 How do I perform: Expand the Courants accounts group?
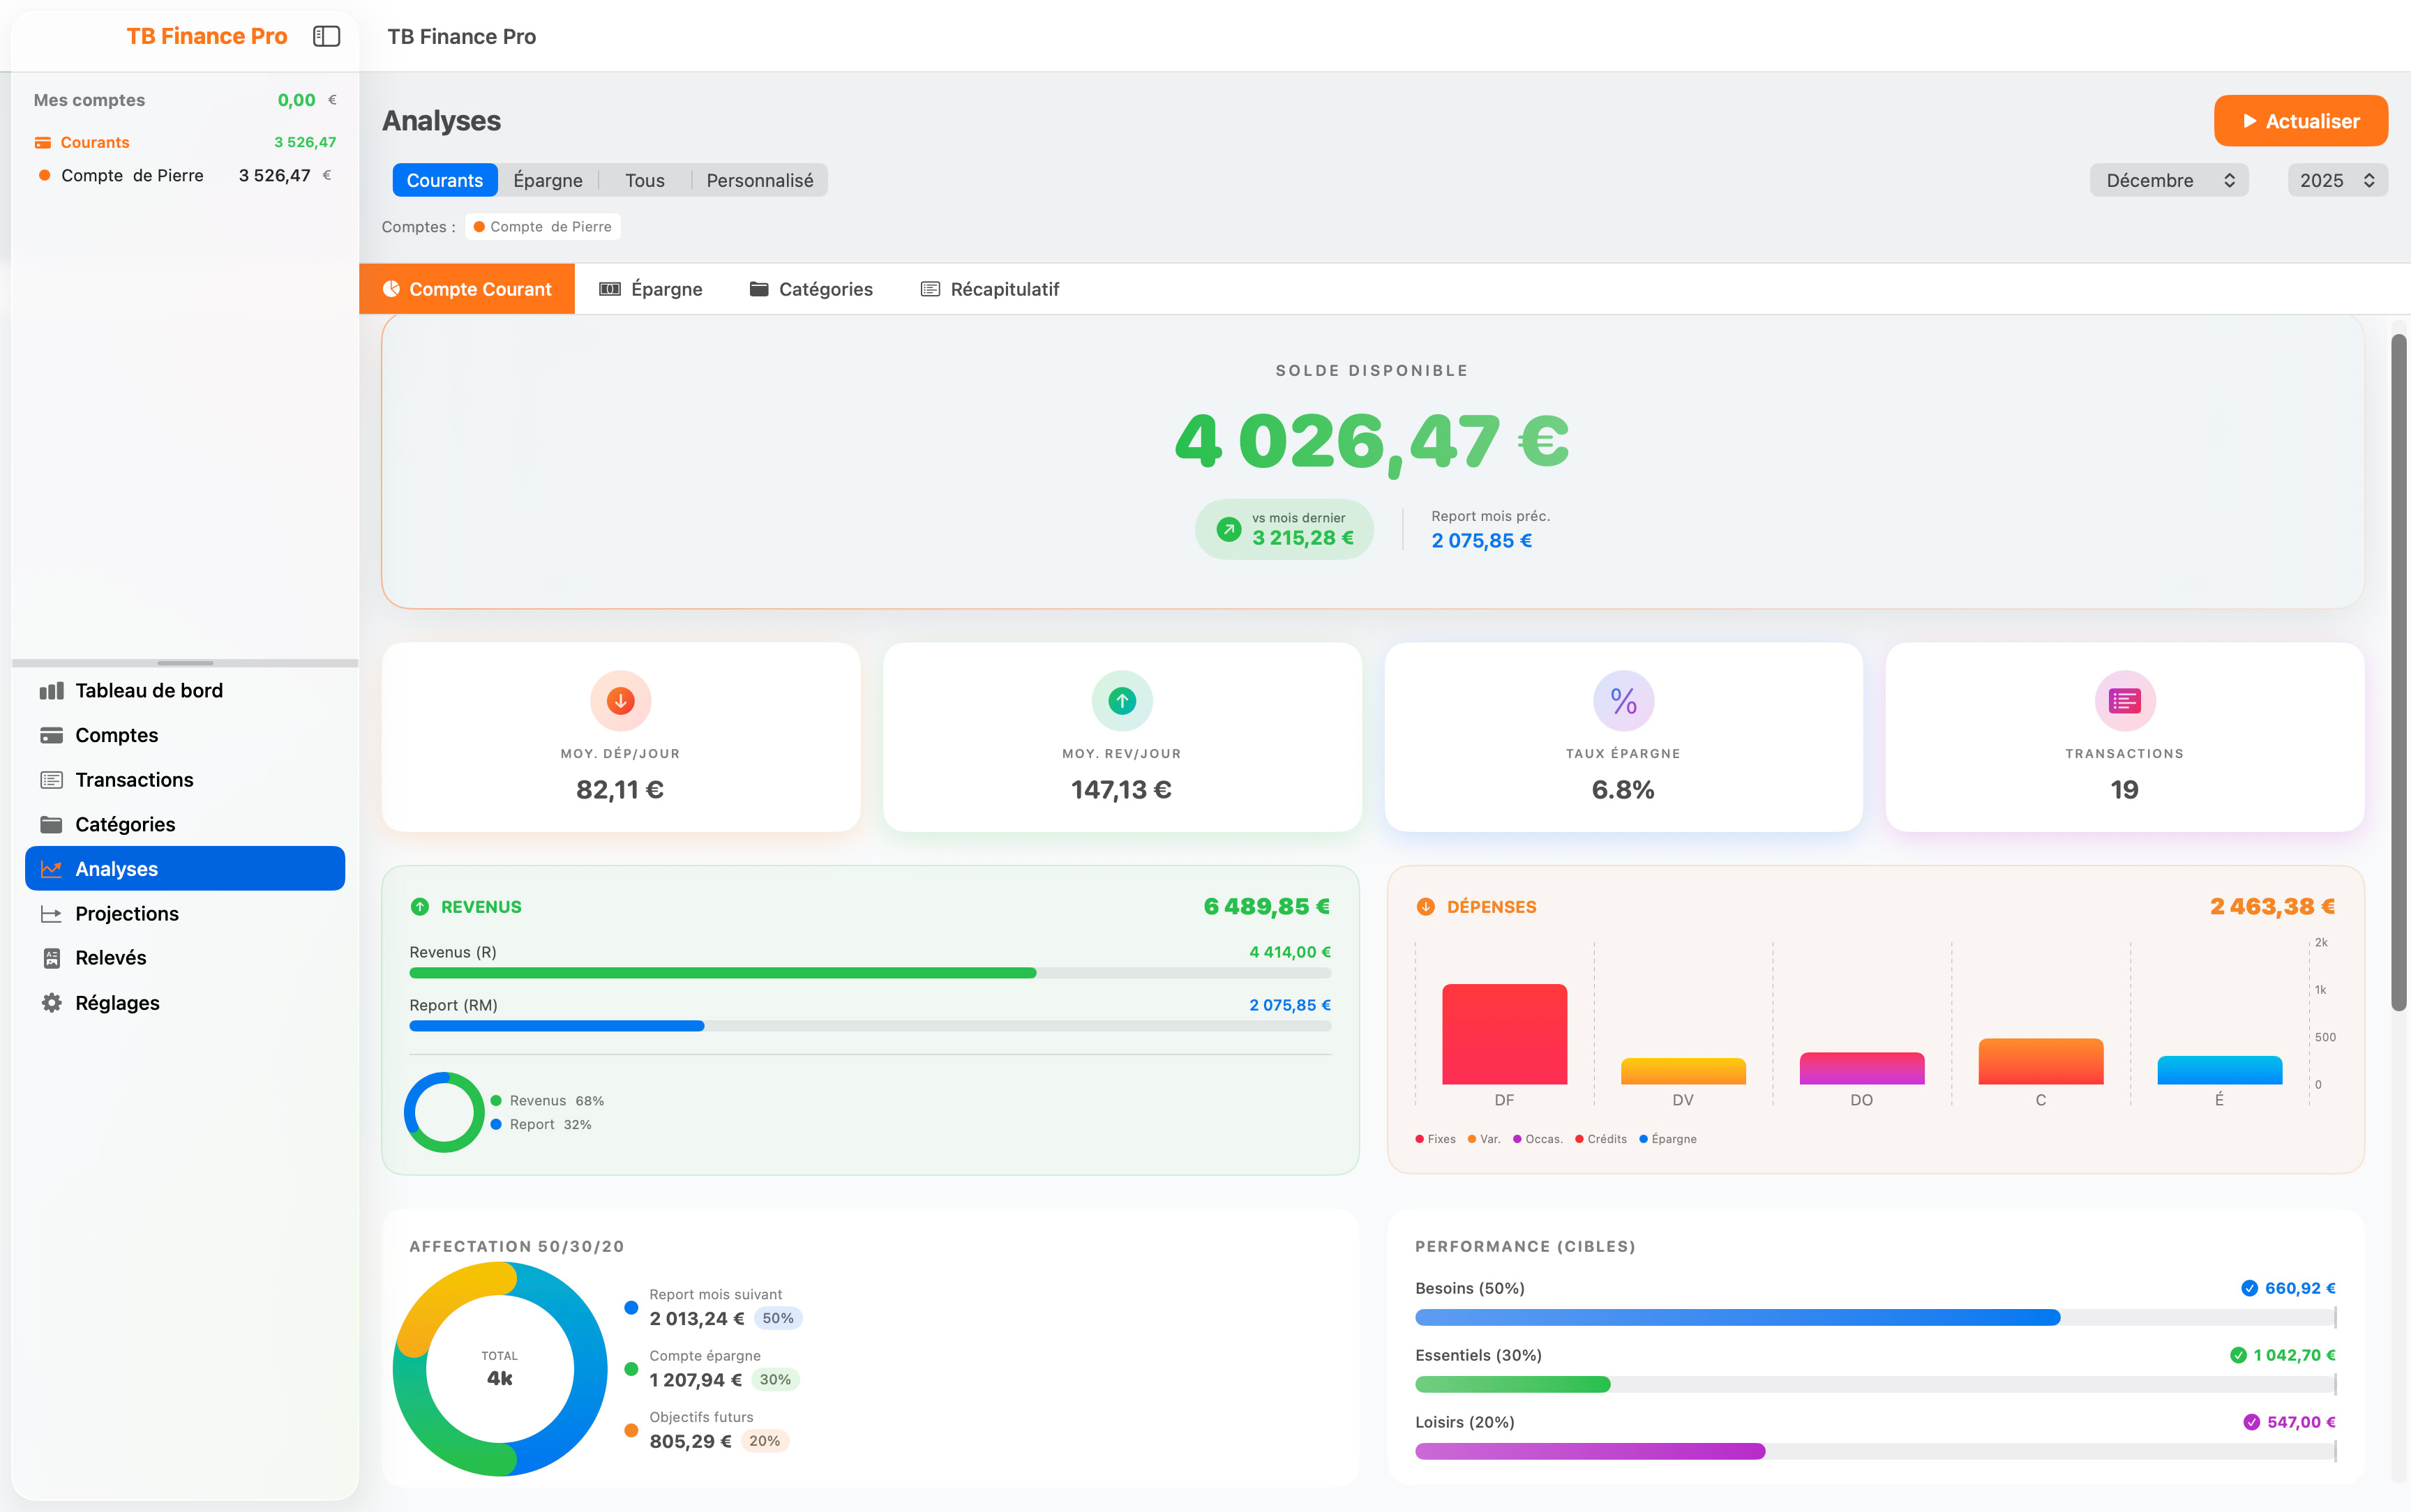pyautogui.click(x=95, y=142)
